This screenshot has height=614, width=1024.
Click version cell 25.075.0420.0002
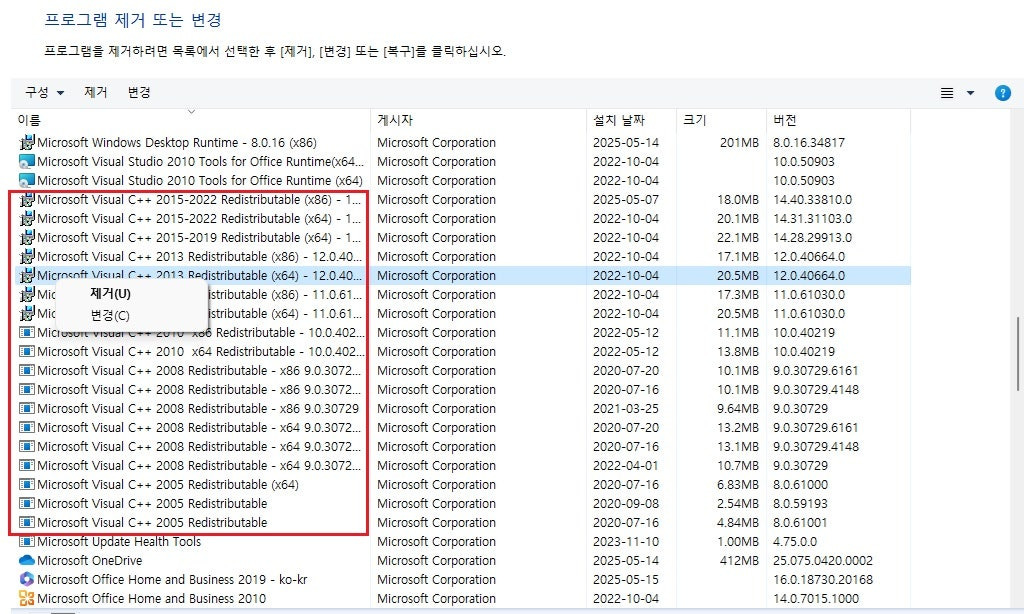823,560
